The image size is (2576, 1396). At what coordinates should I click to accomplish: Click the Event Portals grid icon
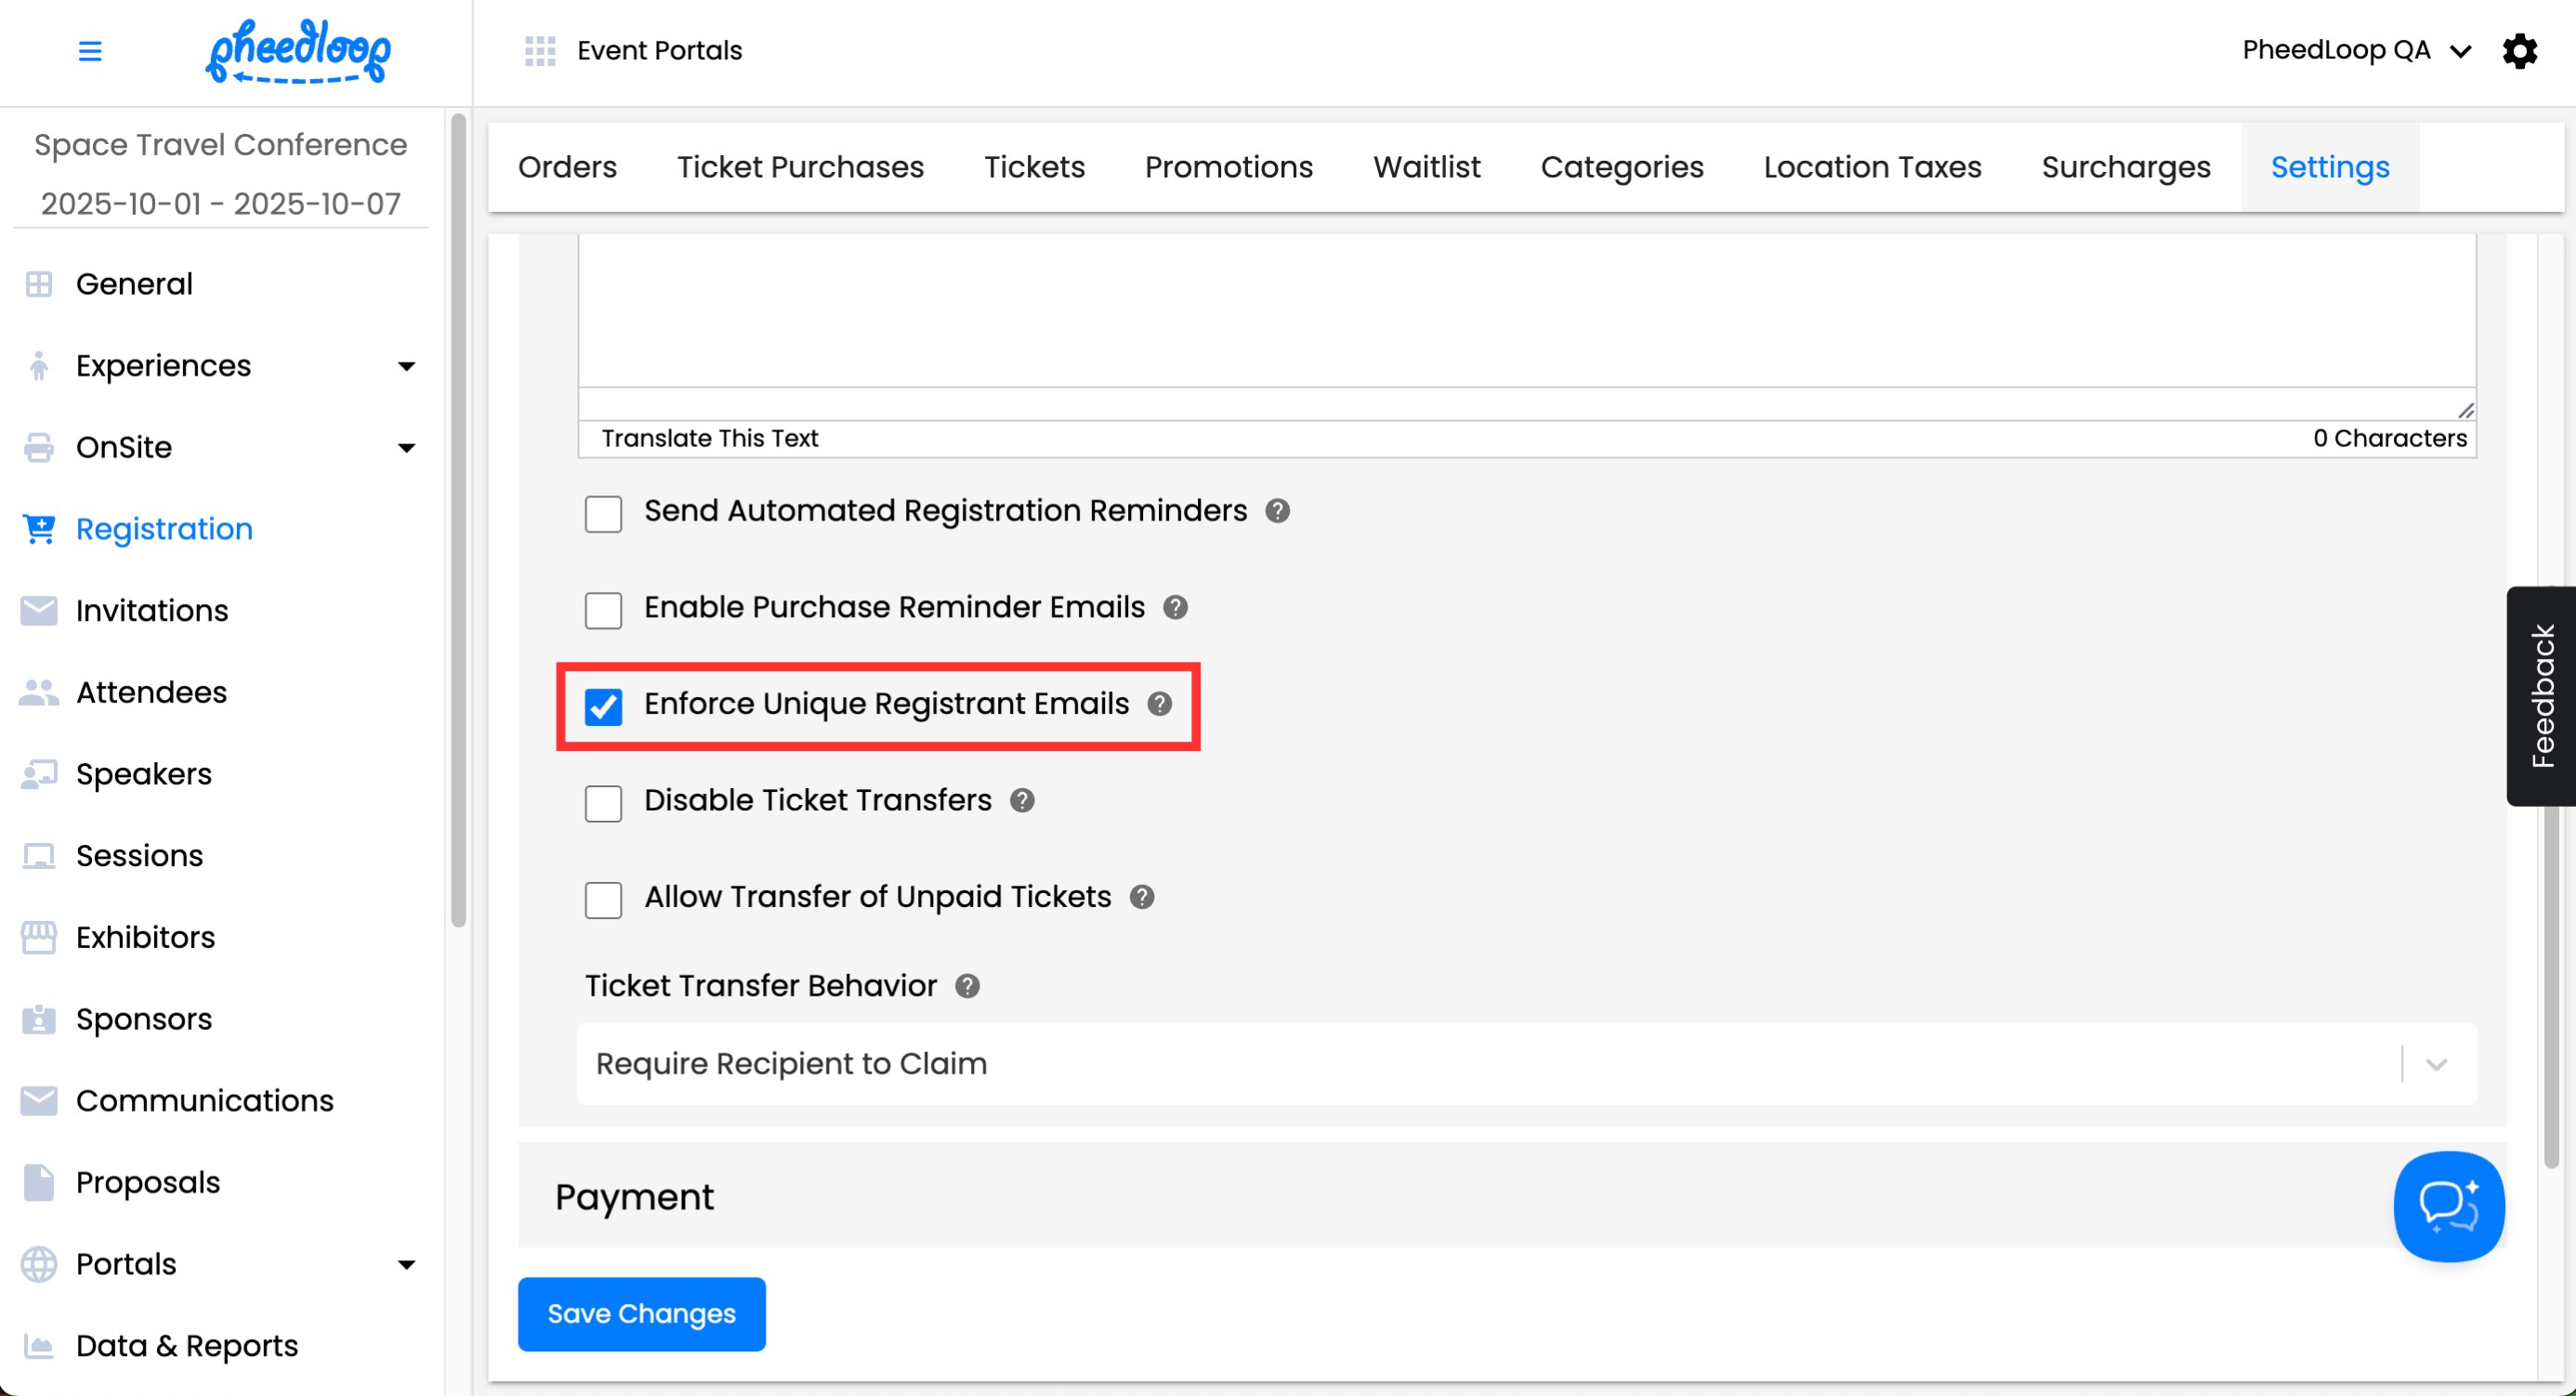(540, 51)
